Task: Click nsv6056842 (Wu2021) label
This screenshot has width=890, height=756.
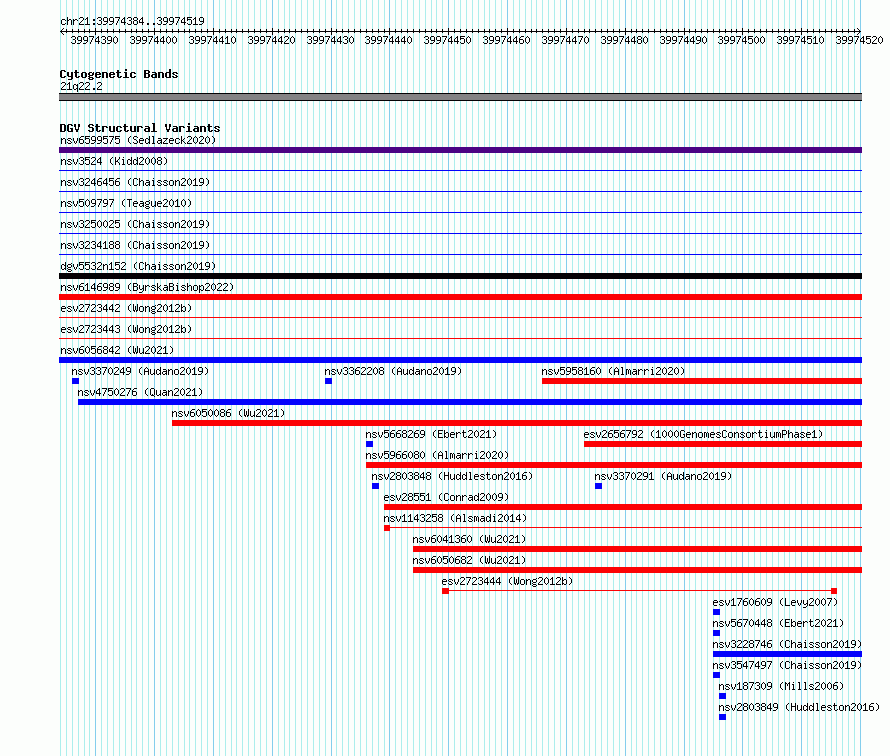Action: coord(117,350)
